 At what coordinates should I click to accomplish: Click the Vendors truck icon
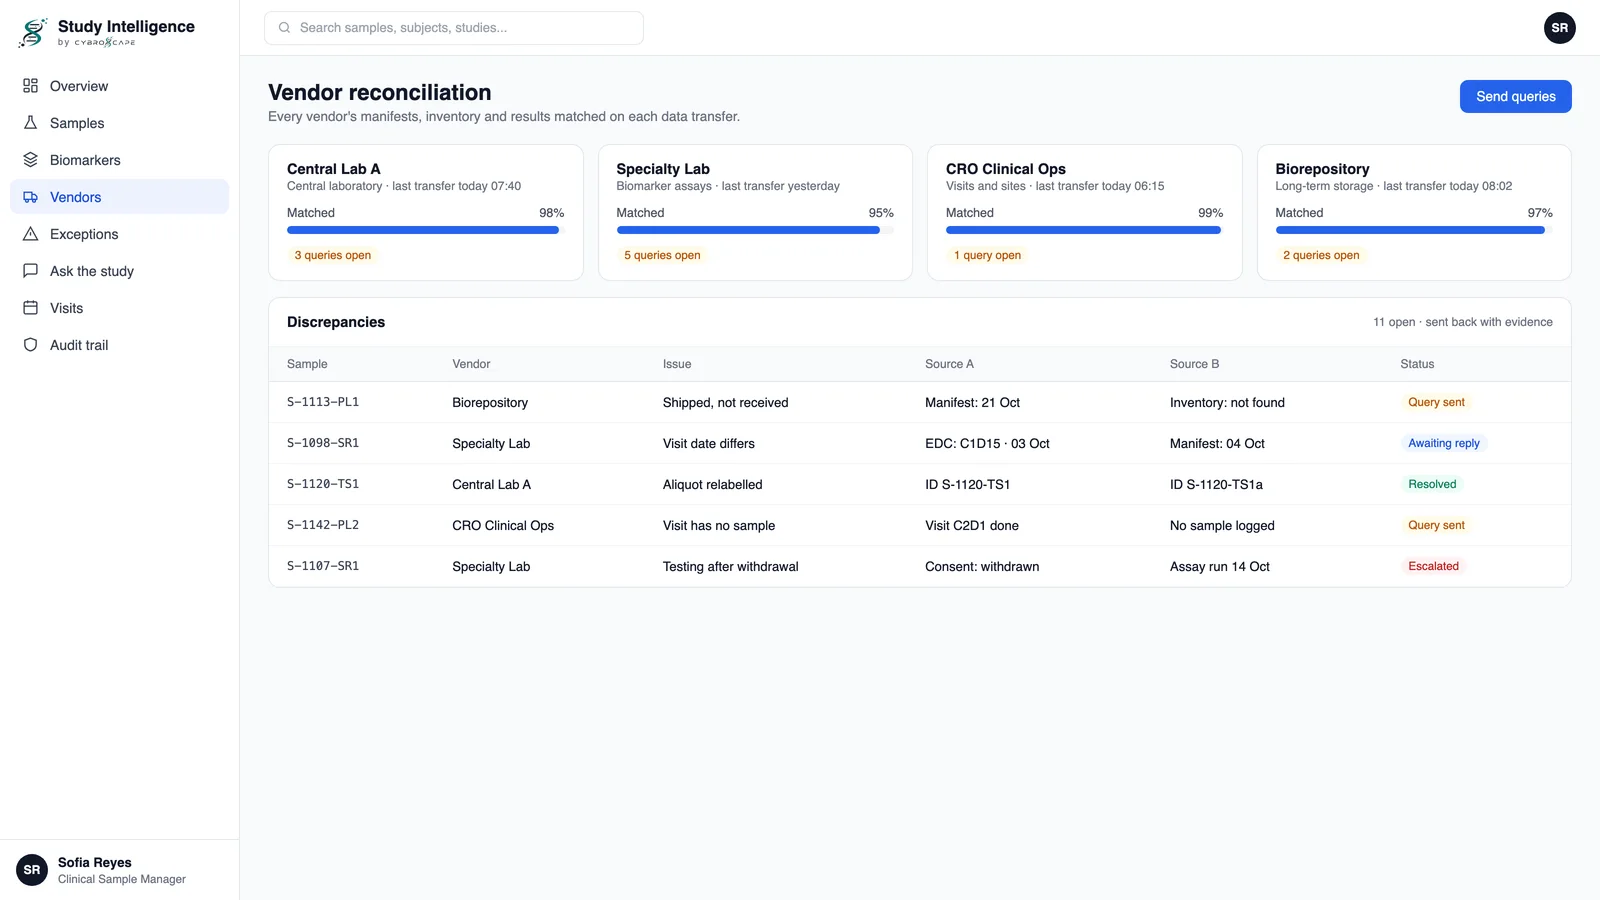click(x=30, y=197)
